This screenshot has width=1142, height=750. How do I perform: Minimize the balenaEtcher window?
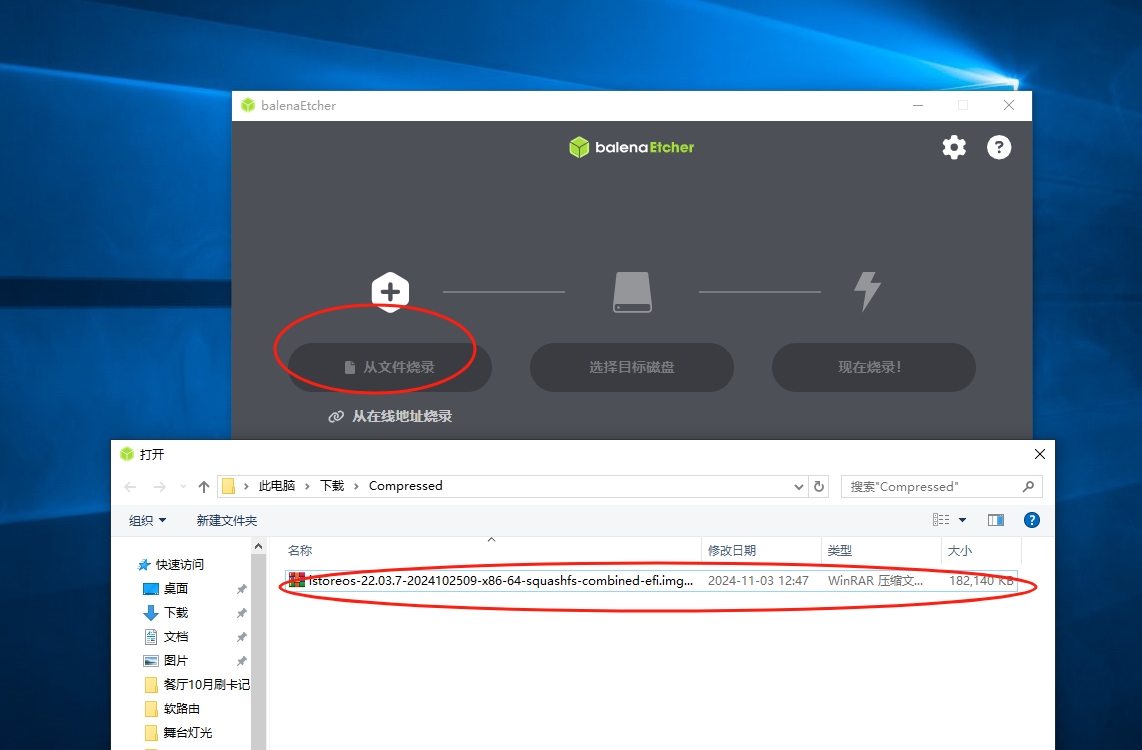pos(918,106)
